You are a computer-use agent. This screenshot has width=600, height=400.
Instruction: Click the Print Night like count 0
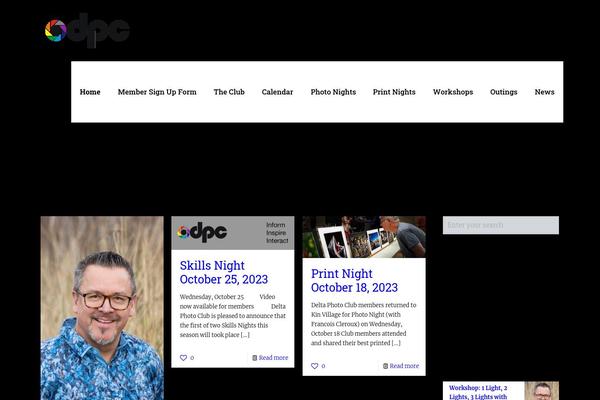pyautogui.click(x=323, y=366)
